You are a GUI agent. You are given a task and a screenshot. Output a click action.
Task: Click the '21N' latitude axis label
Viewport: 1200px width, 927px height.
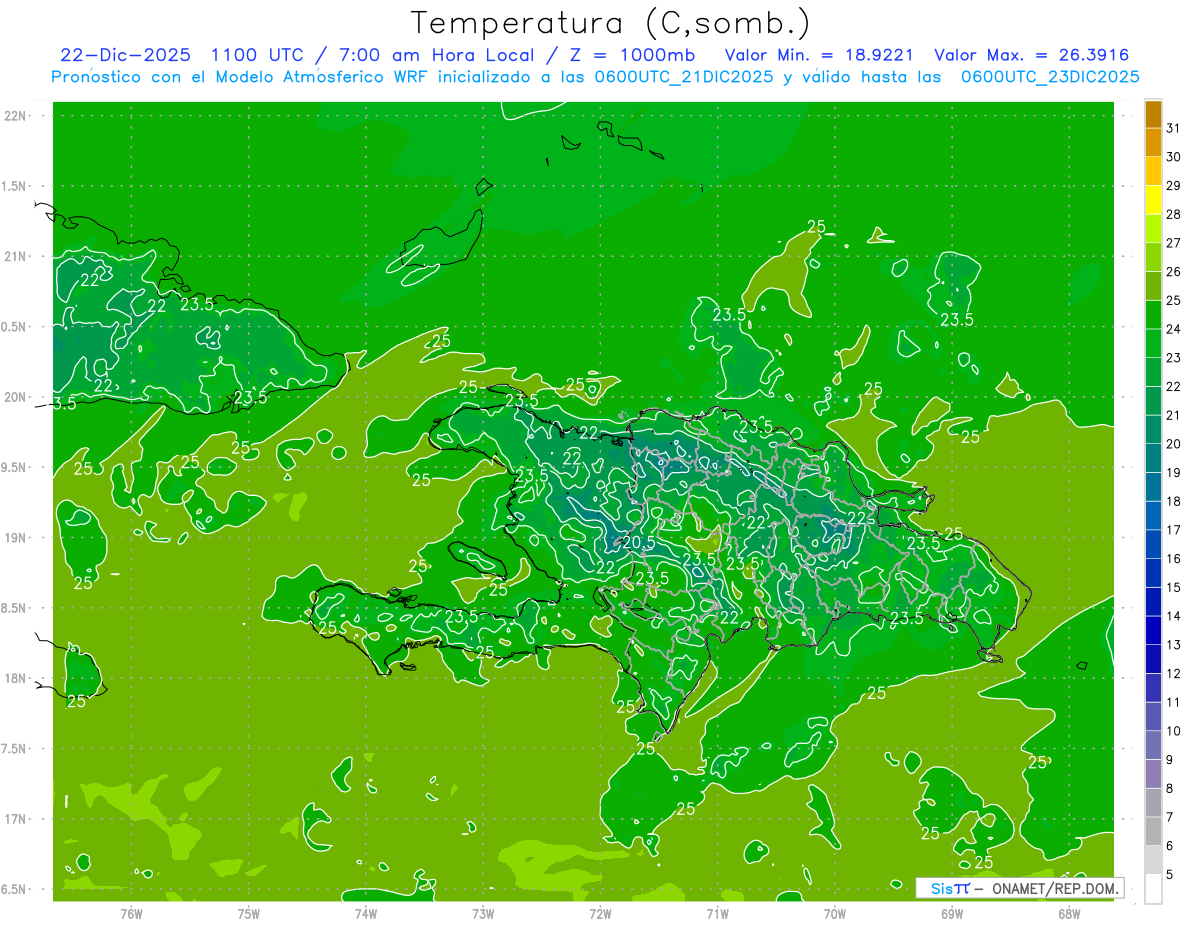[x=14, y=256]
